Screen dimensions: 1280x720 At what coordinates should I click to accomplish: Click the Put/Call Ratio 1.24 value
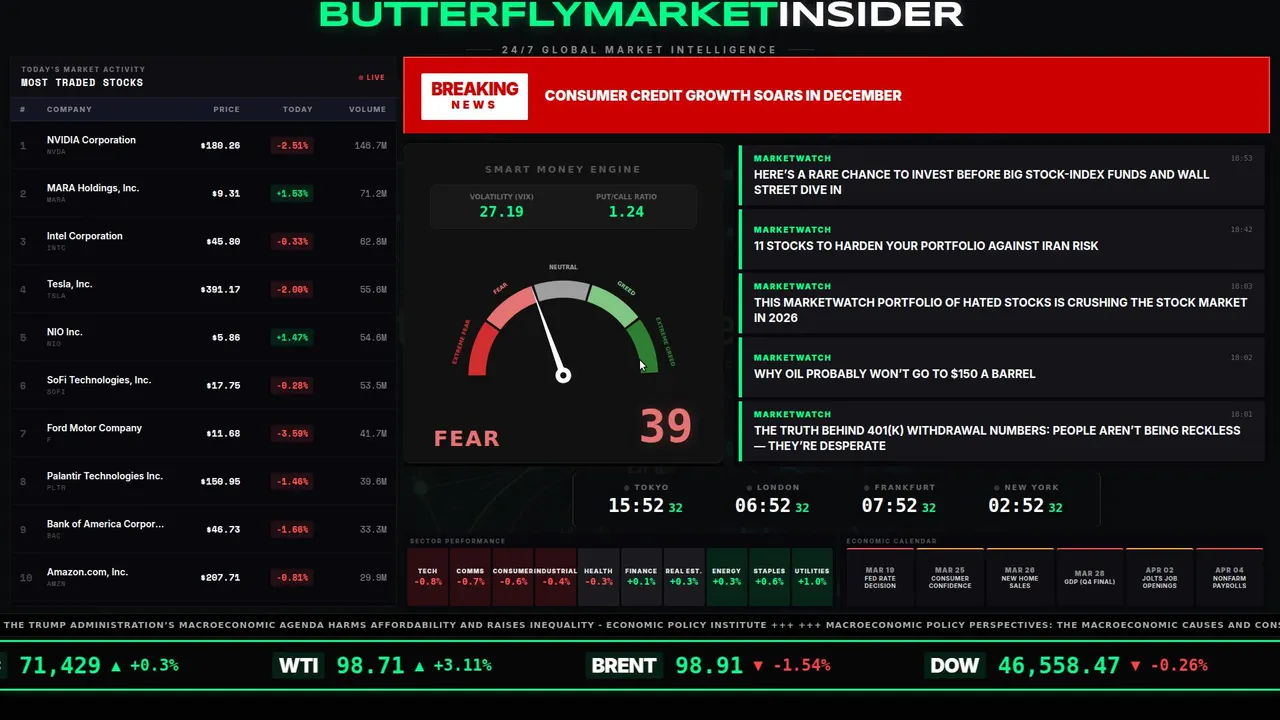pyautogui.click(x=626, y=212)
